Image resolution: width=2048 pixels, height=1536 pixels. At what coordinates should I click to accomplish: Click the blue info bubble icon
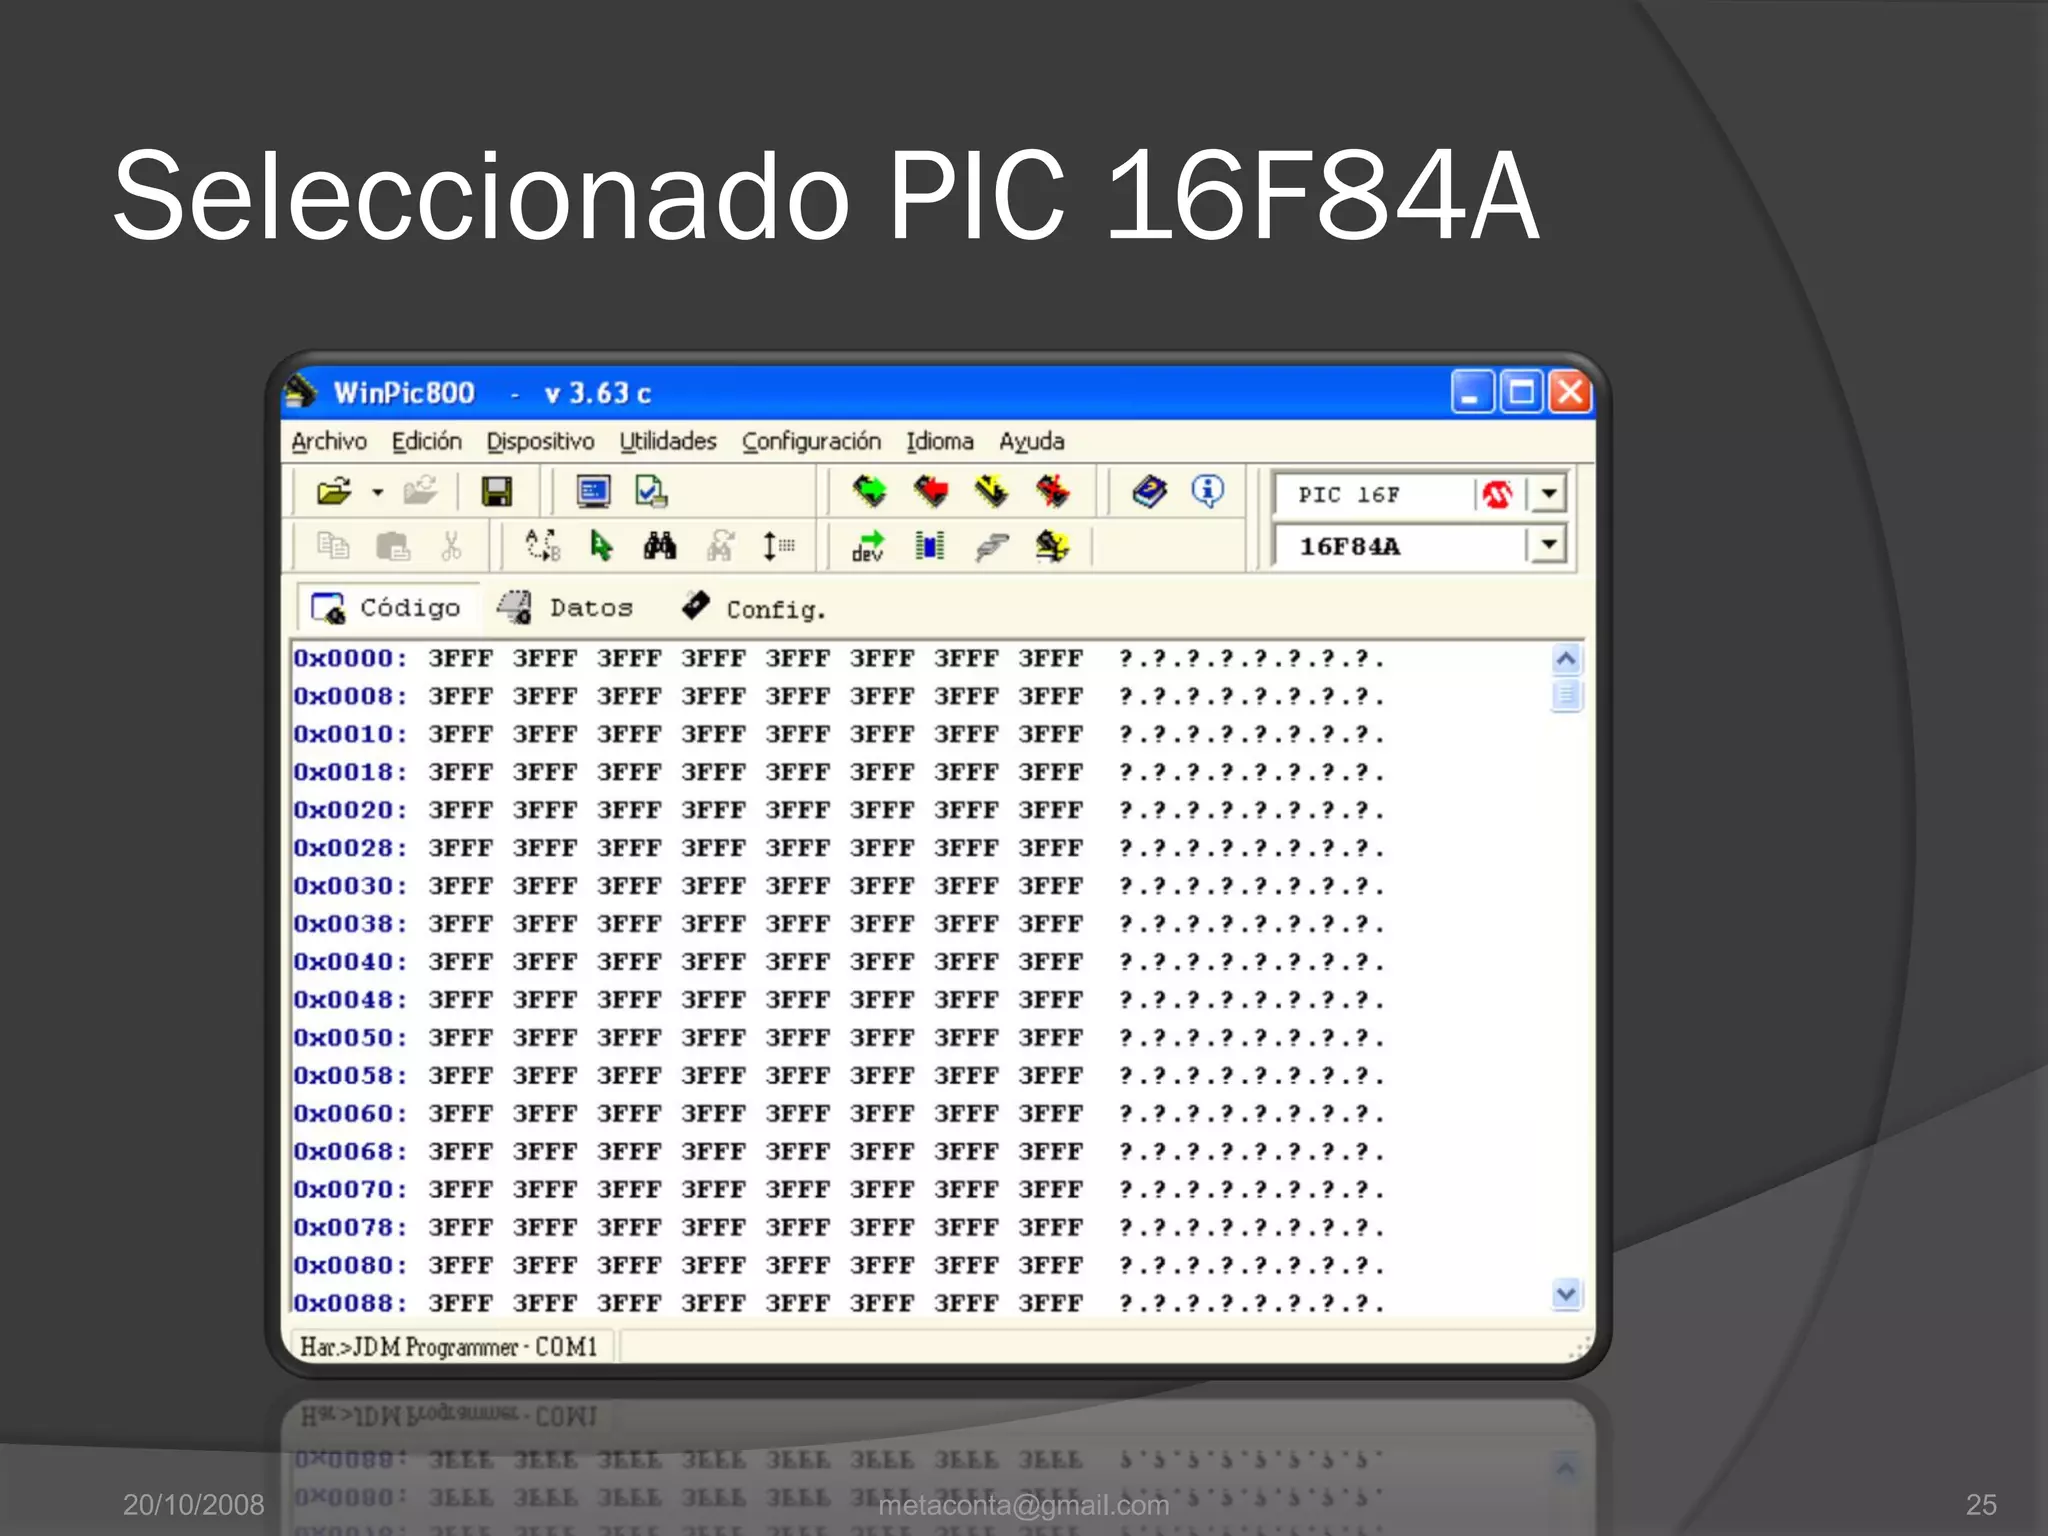click(x=1207, y=491)
